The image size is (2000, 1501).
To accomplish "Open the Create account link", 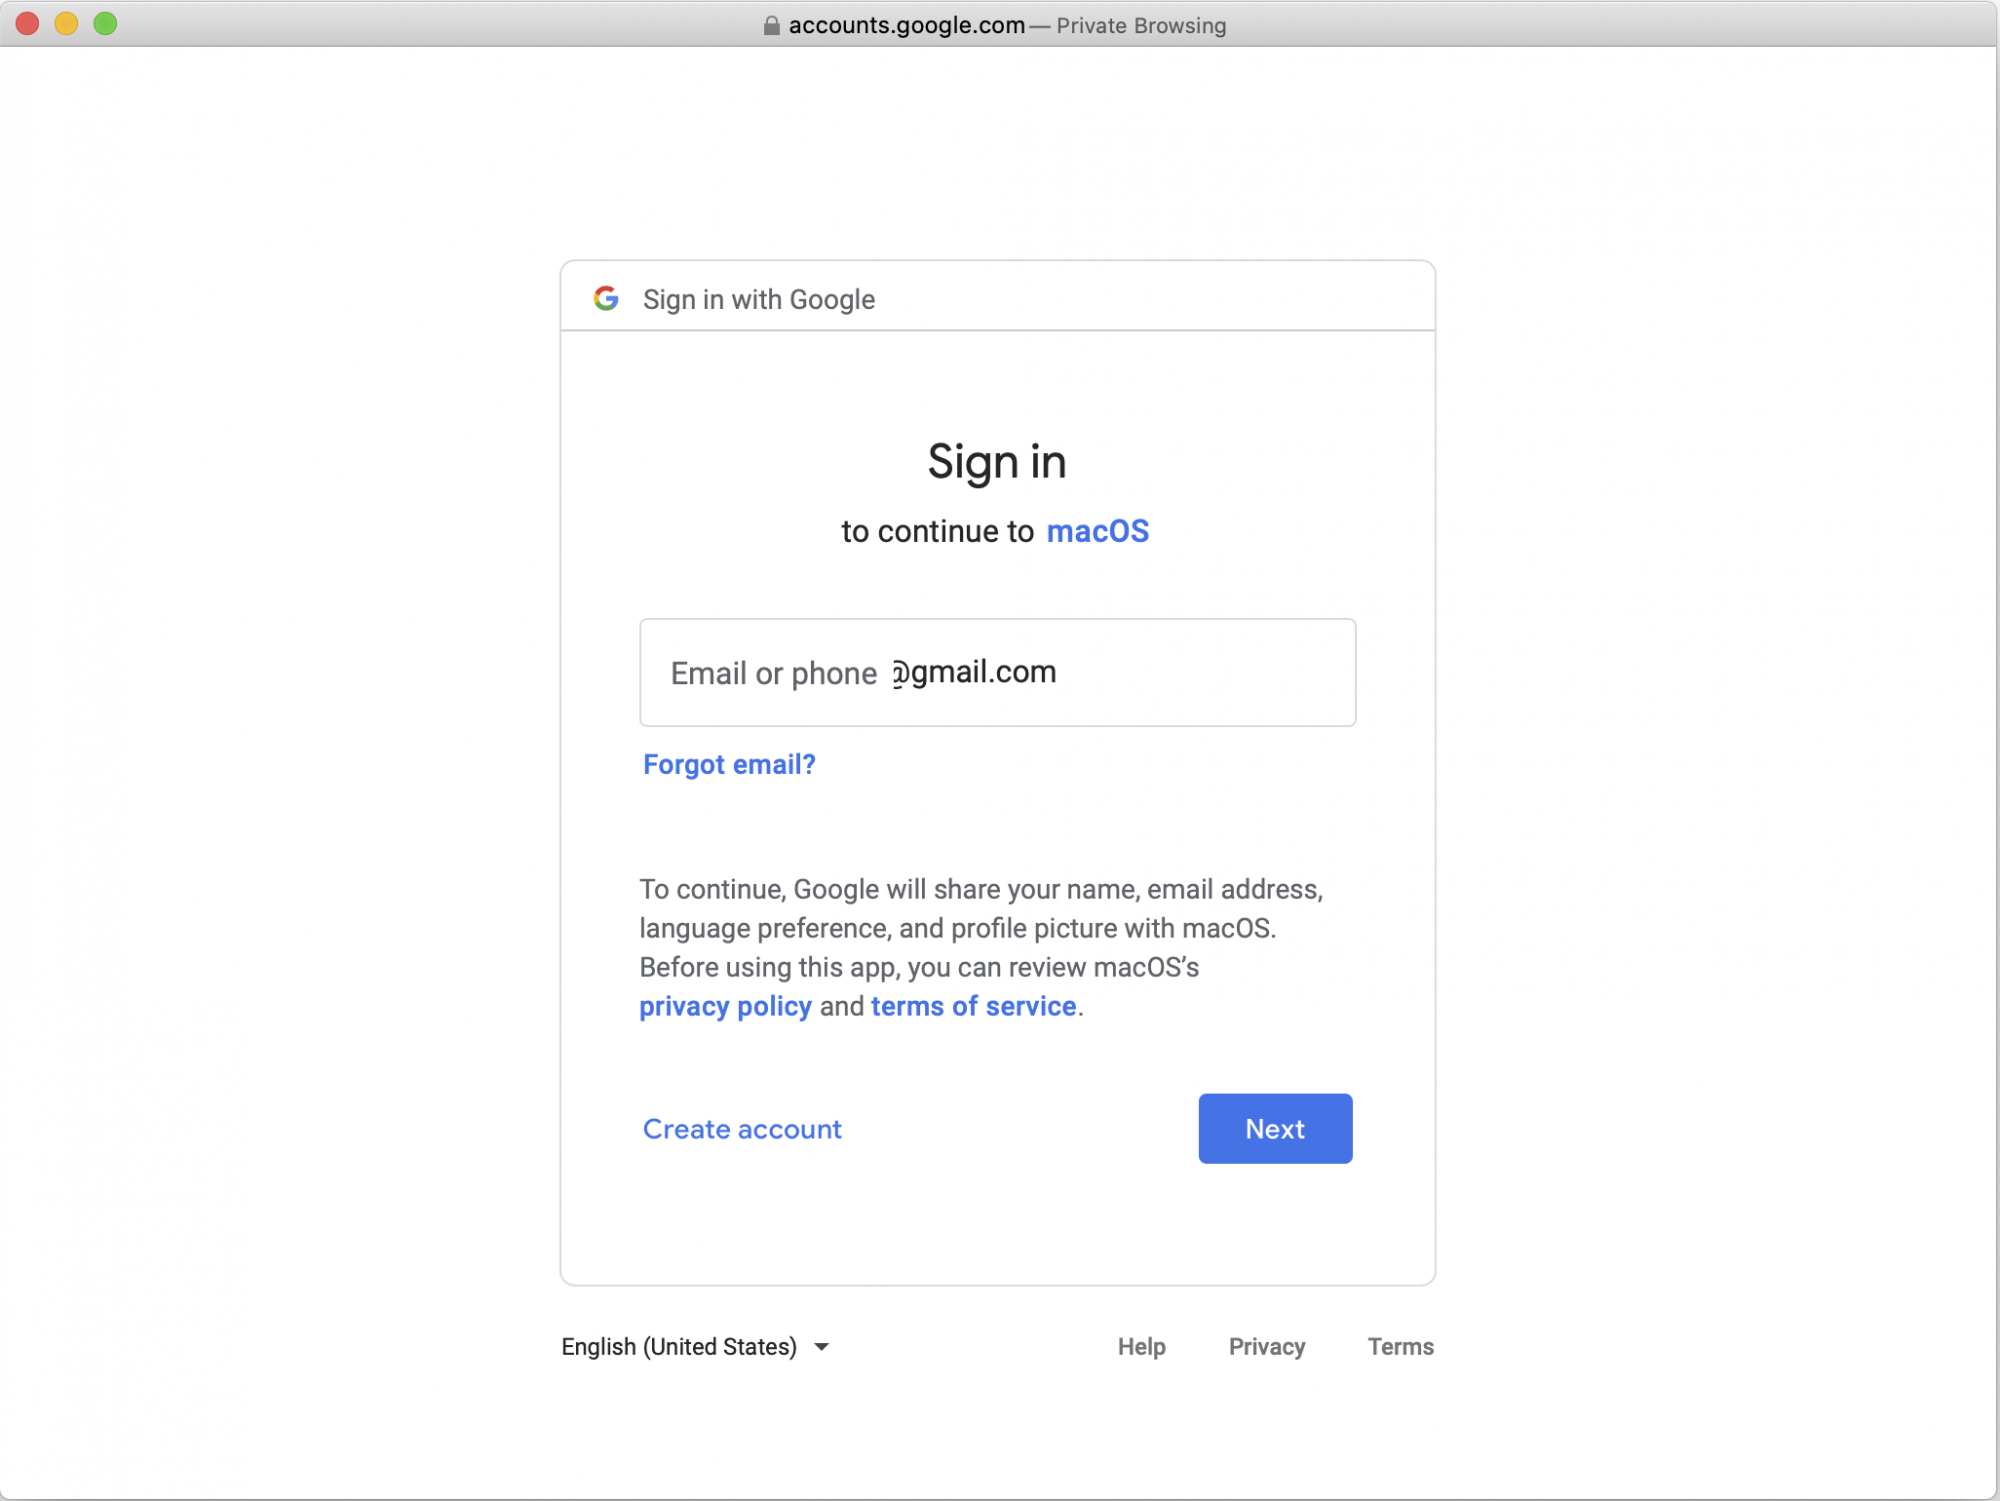I will pyautogui.click(x=742, y=1129).
